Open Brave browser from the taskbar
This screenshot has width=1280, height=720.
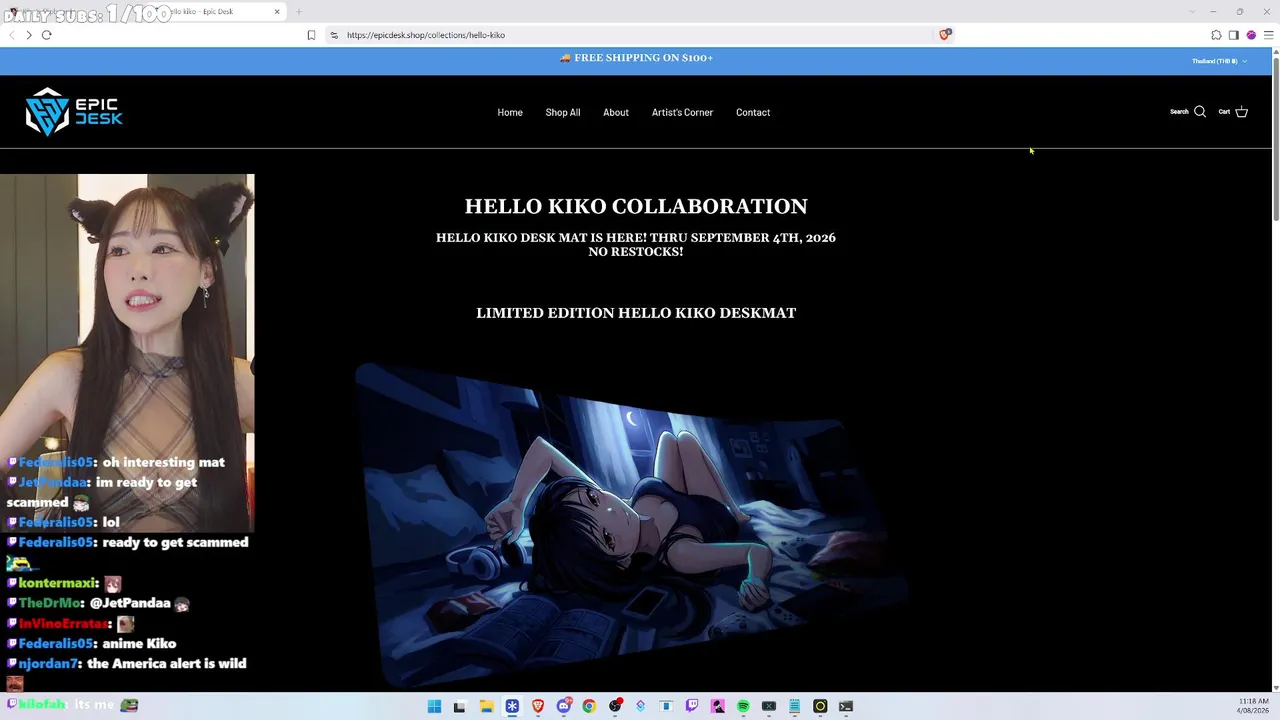538,706
